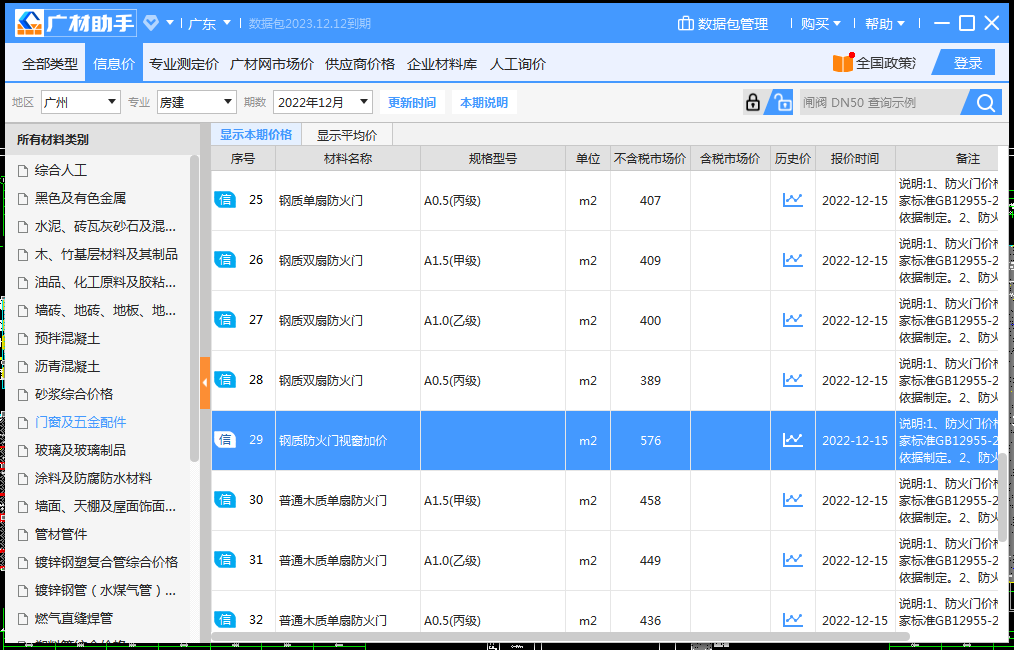This screenshot has height=650, width=1014.
Task: Open history price chart for row 27
Action: point(792,320)
